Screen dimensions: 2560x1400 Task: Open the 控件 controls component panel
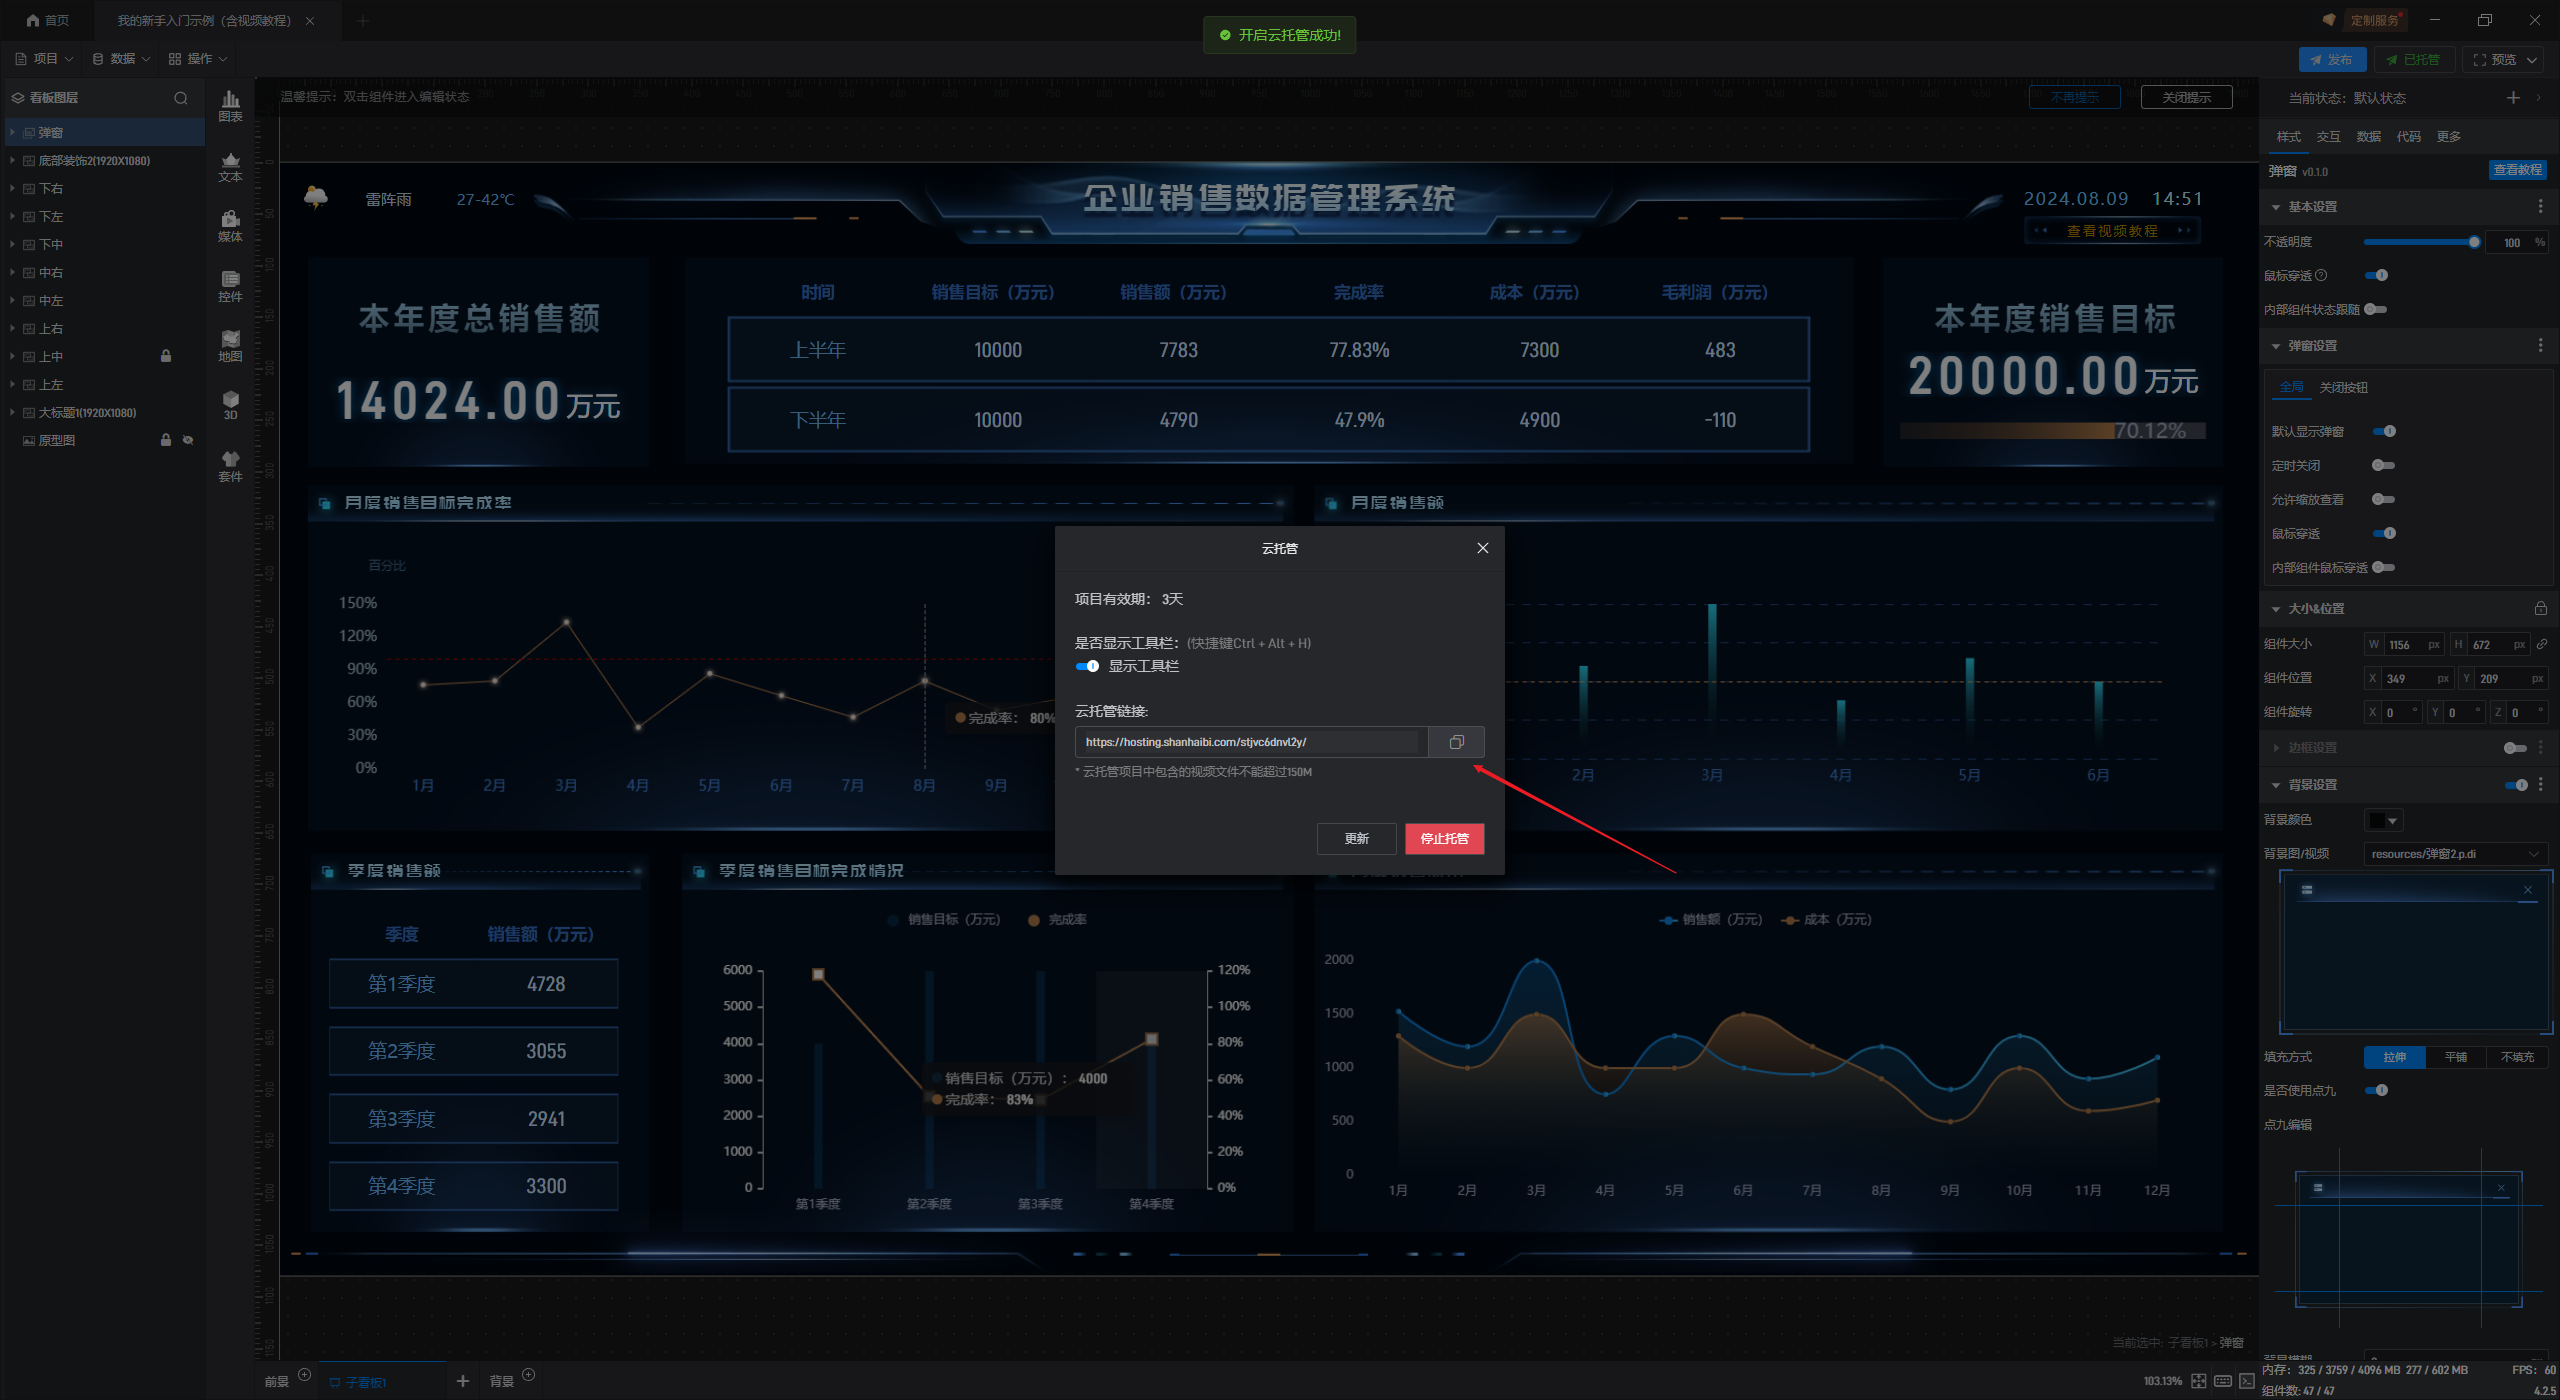coord(230,286)
